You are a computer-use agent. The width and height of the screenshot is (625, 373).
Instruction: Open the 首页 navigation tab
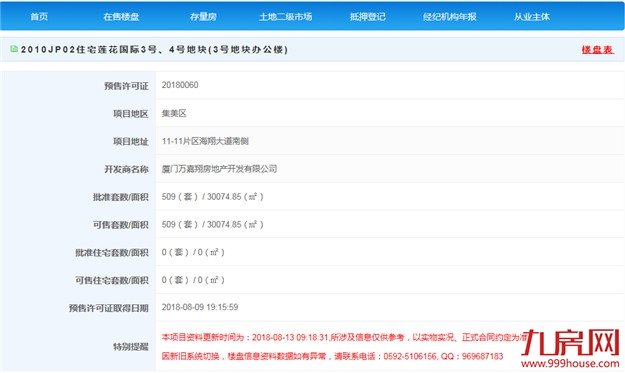tap(39, 17)
